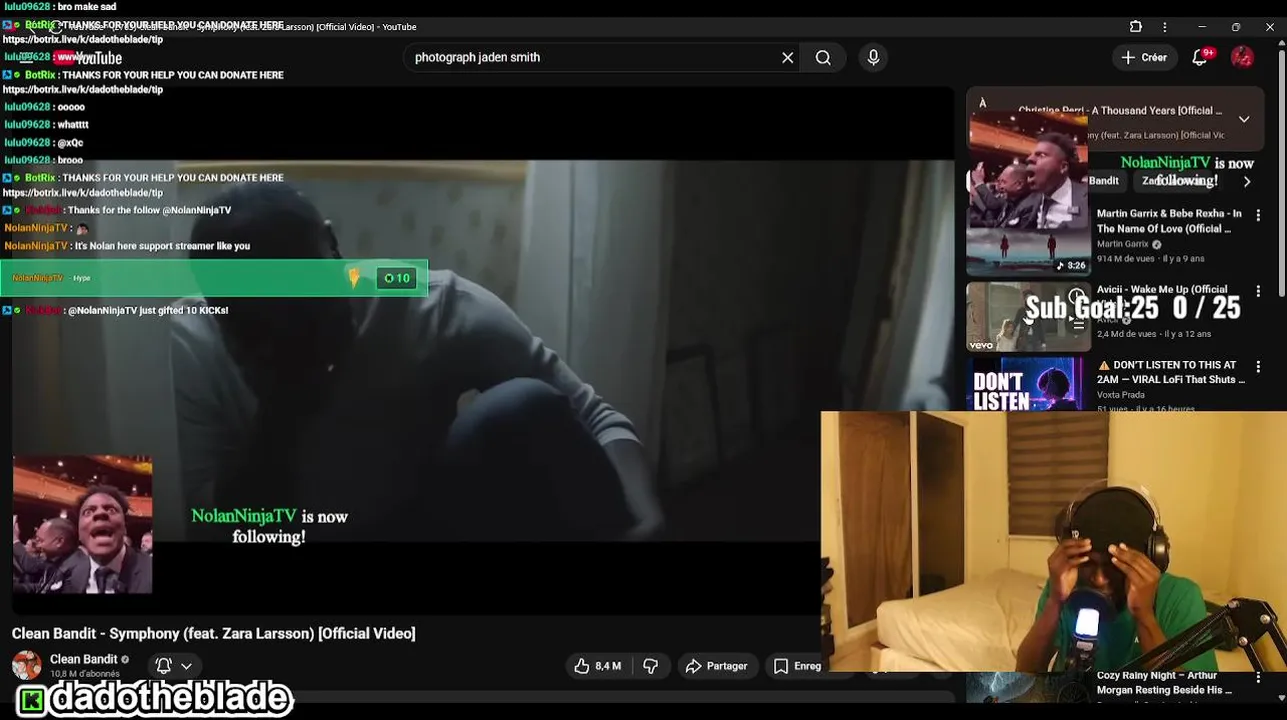Open options for Avicii Wake Me Up

pos(1257,290)
